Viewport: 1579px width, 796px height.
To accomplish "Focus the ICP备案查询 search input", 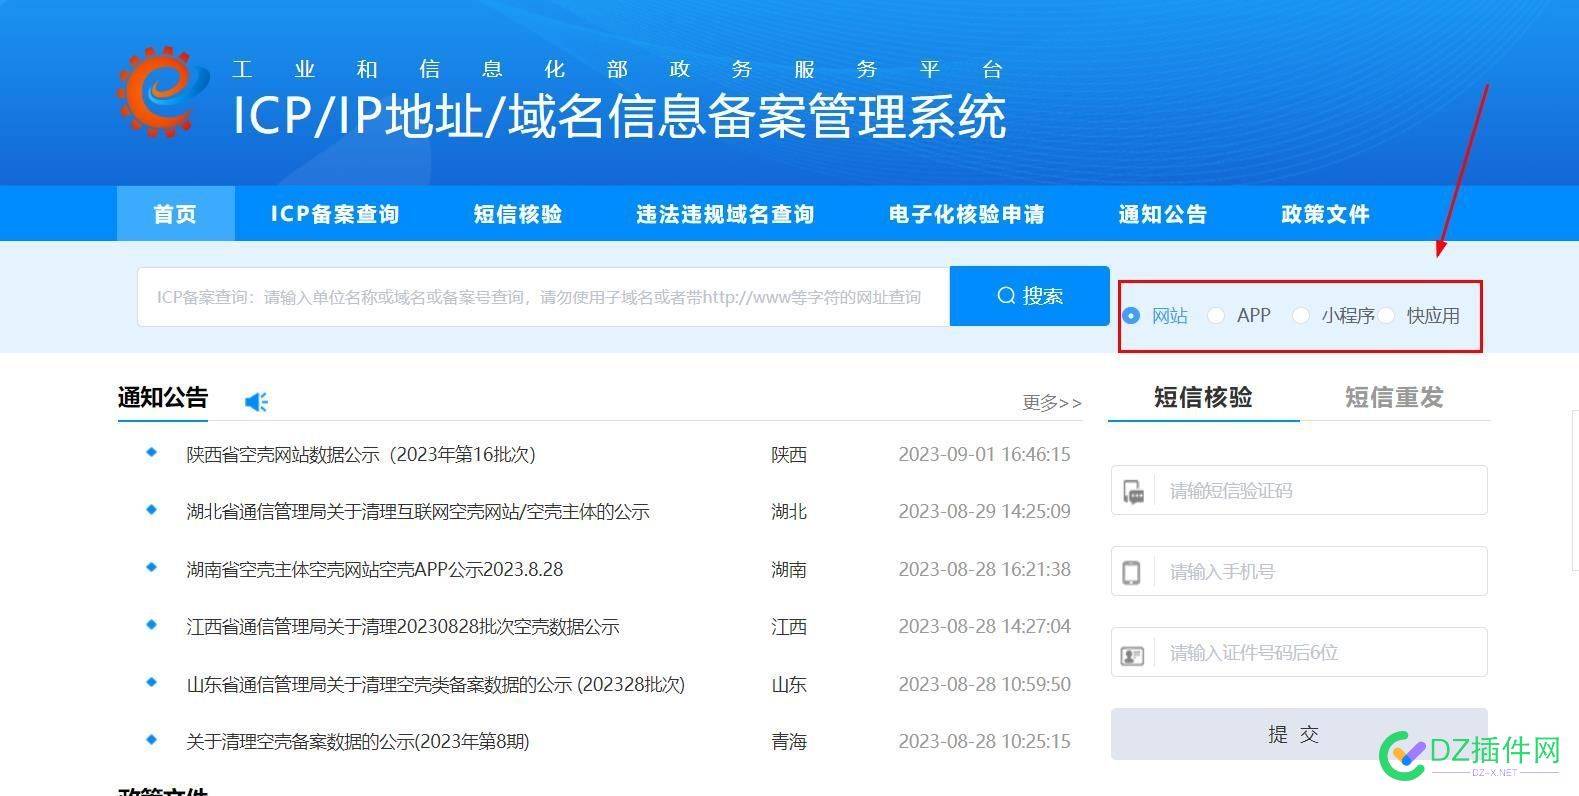I will coord(543,297).
